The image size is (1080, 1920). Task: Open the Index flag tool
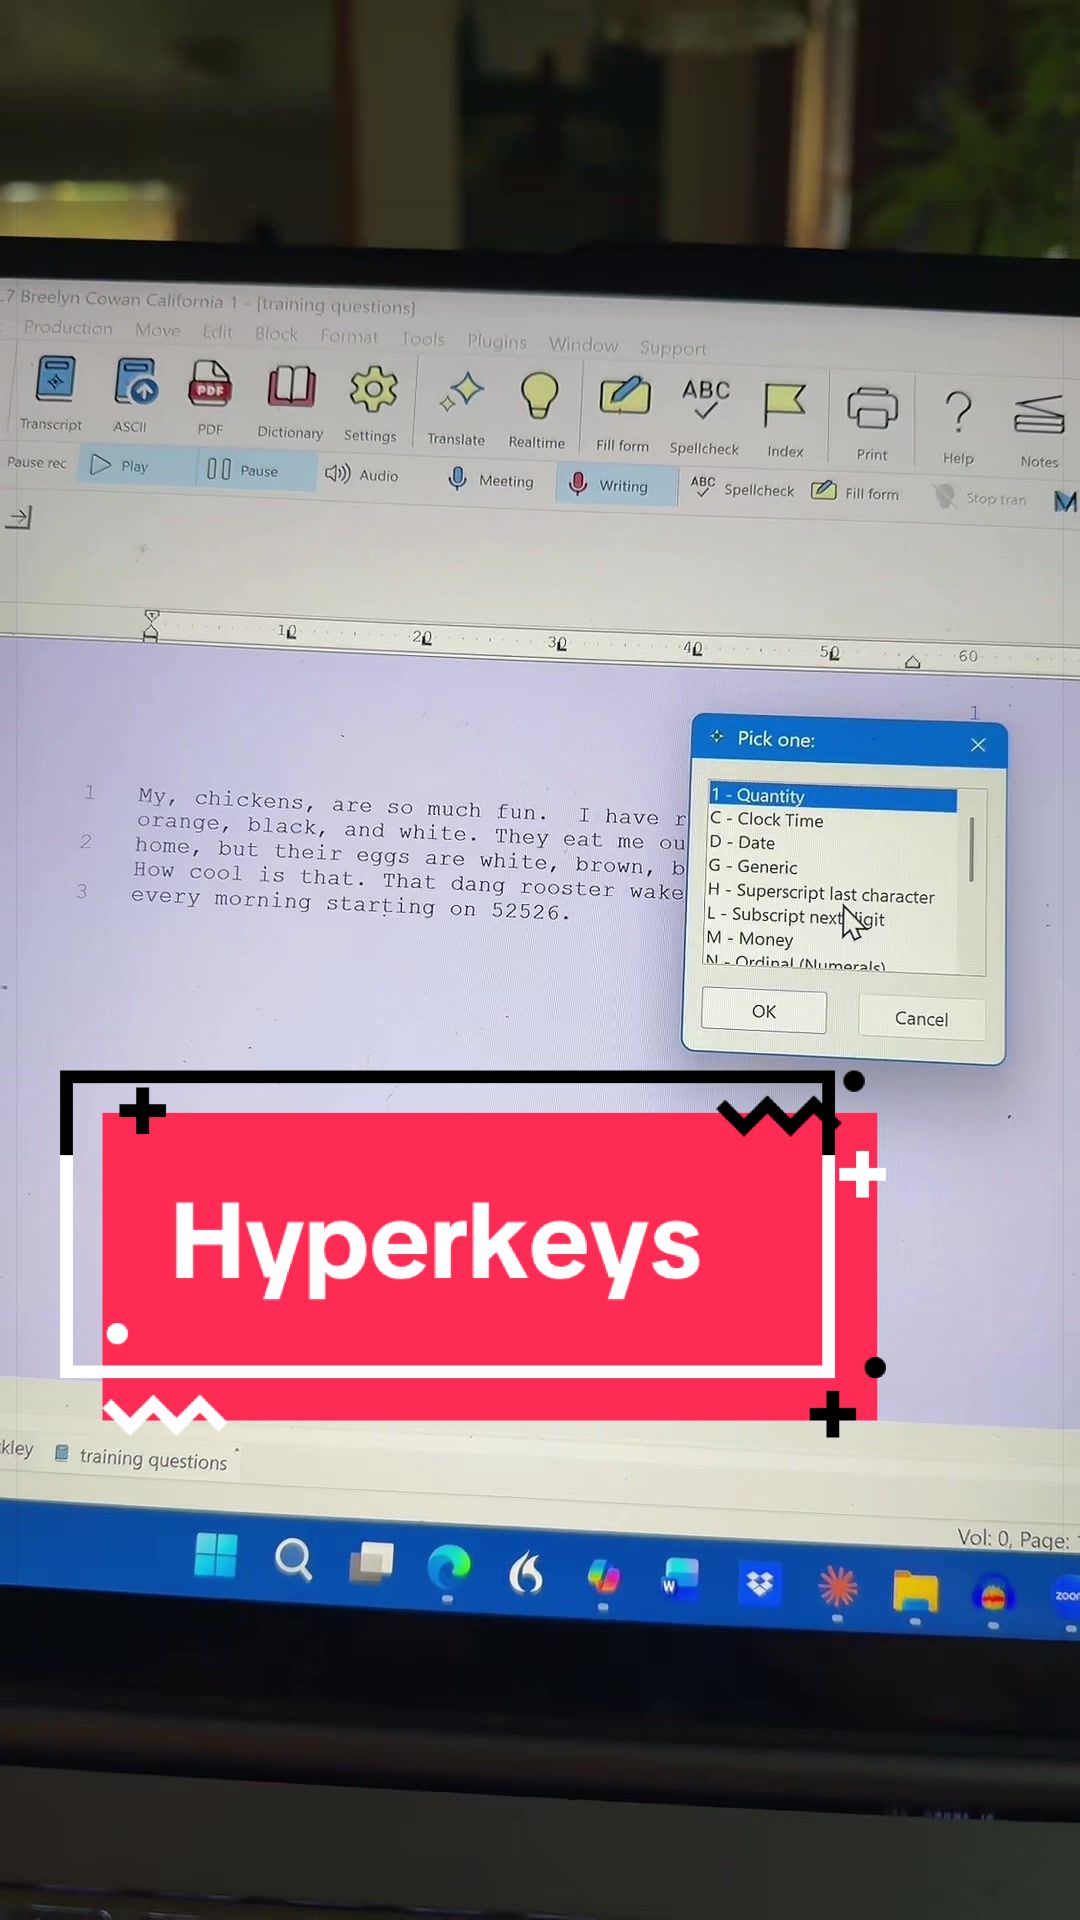click(x=785, y=419)
